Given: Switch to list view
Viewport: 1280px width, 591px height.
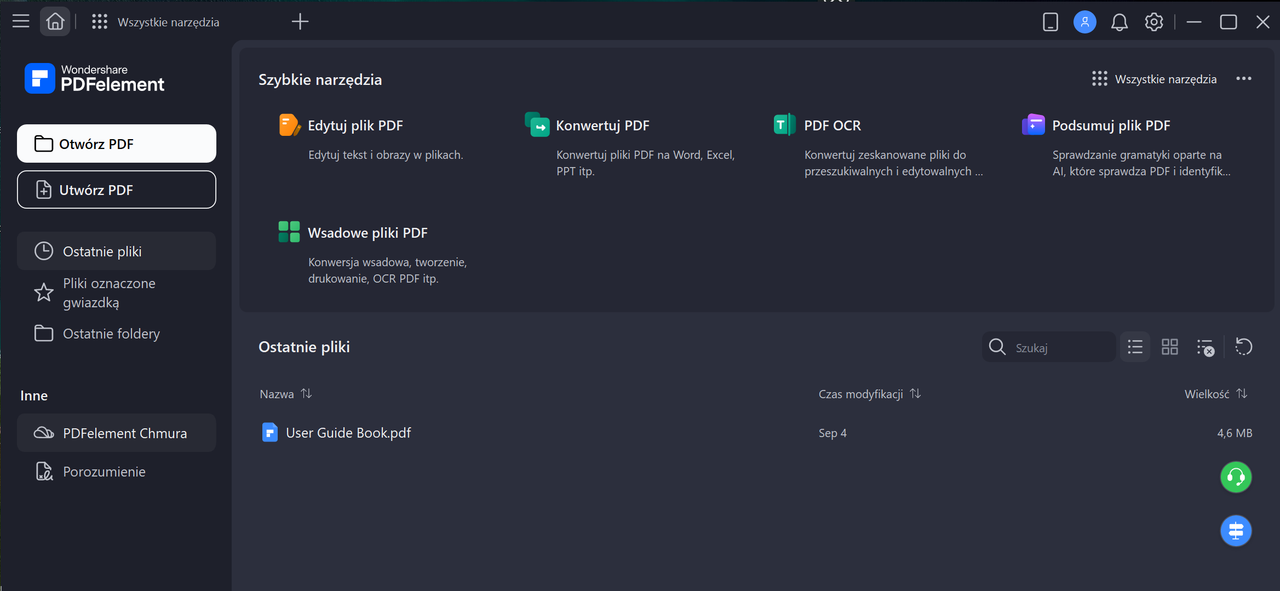Looking at the screenshot, I should [x=1135, y=347].
